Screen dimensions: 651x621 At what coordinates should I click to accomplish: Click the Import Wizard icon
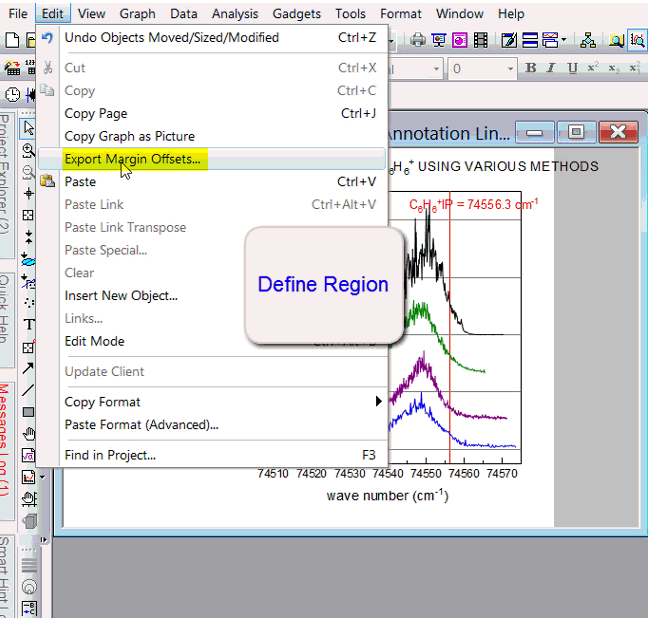(12, 68)
